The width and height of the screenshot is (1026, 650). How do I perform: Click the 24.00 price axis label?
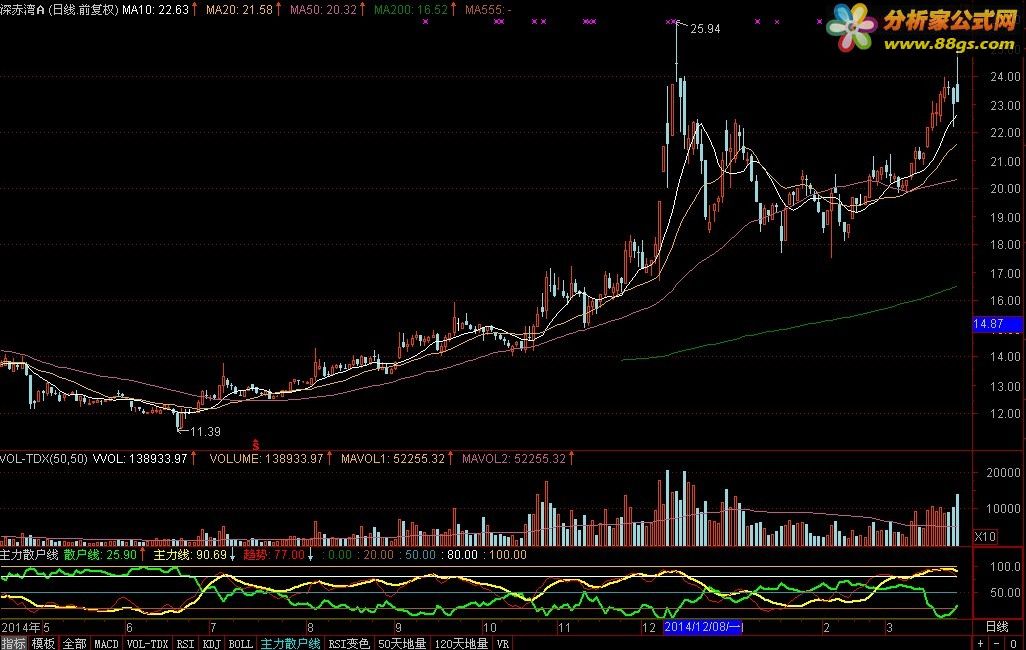click(x=1005, y=77)
